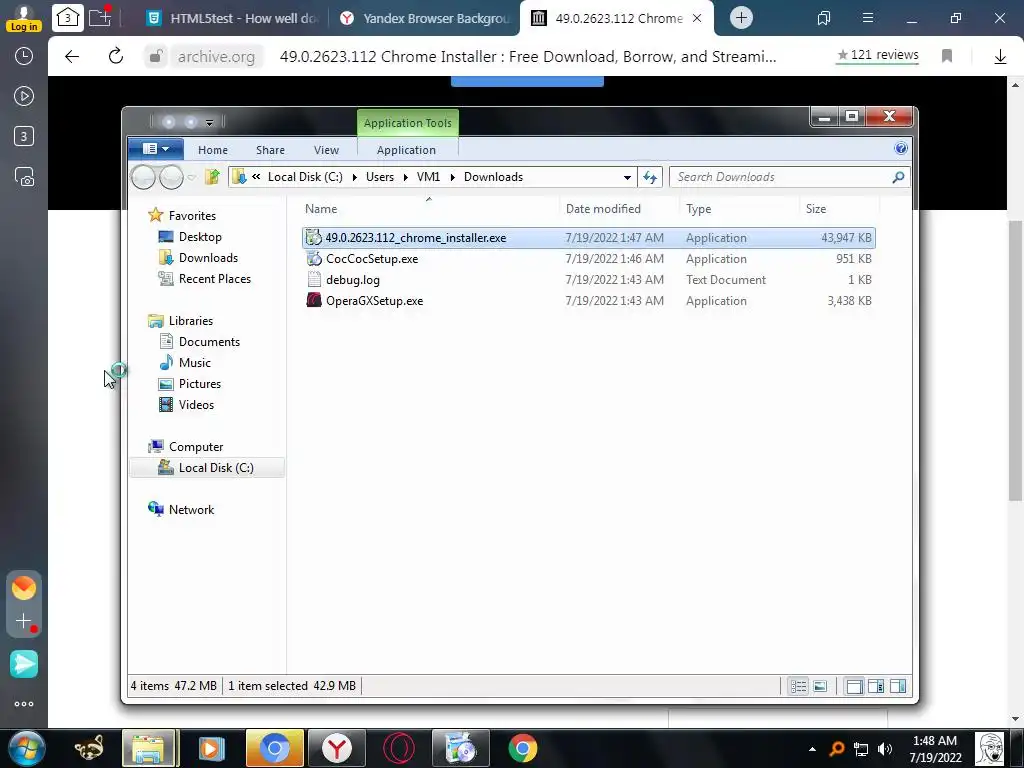Viewport: 1024px width, 768px height.
Task: Open the Yandex browser hamburger menu
Action: [x=868, y=18]
